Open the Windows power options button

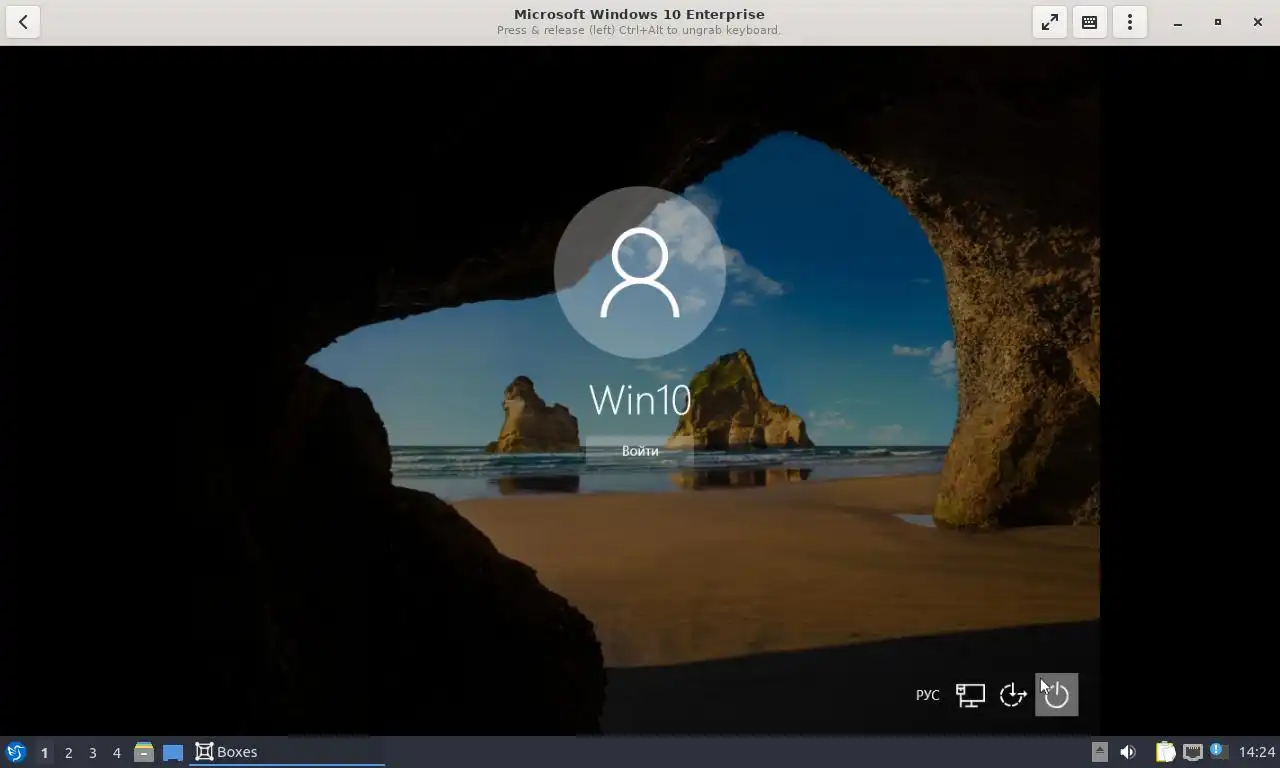(1056, 695)
